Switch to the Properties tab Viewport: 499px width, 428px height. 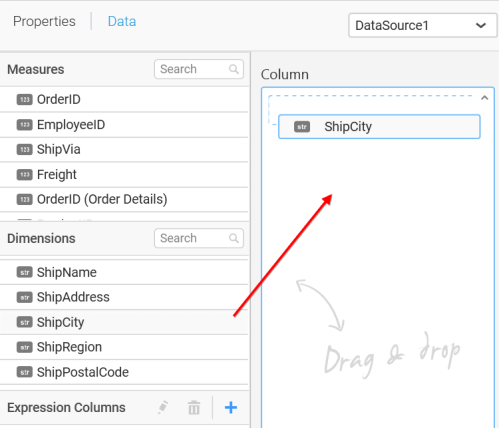(44, 21)
